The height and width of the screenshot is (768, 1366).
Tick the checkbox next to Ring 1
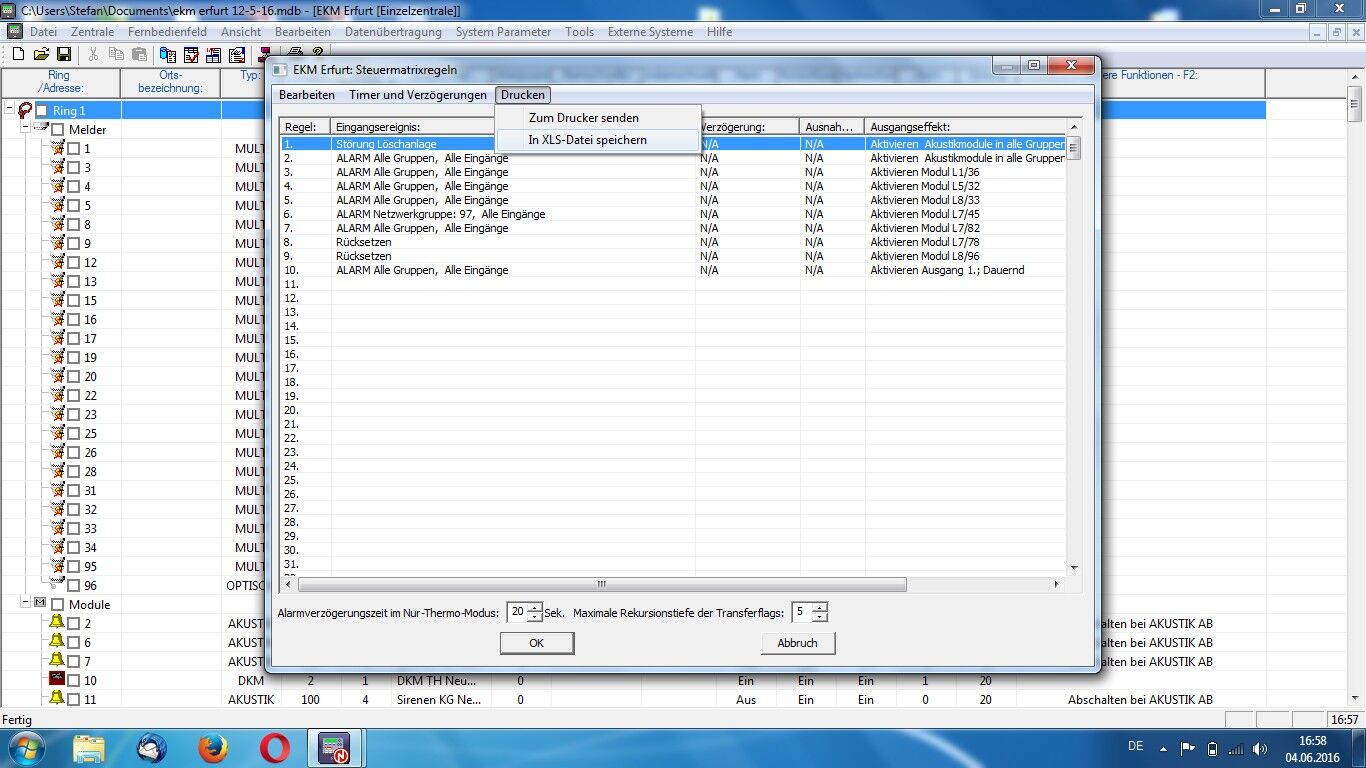pyautogui.click(x=42, y=111)
